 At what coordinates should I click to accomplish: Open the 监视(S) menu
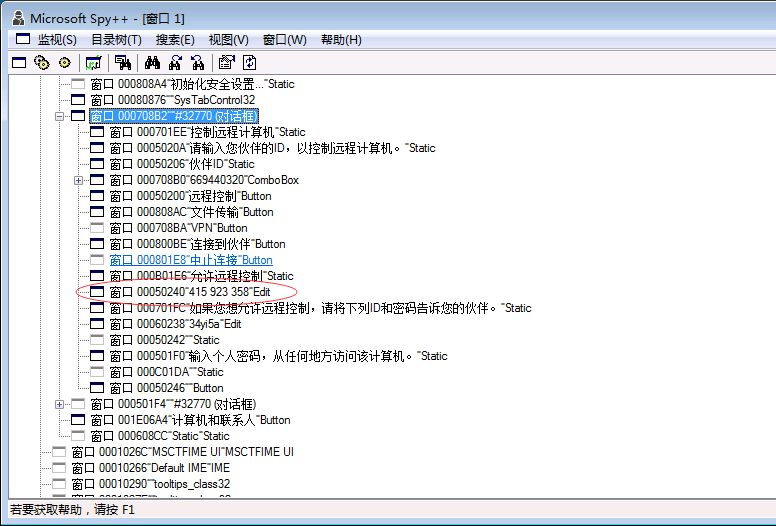tap(57, 40)
